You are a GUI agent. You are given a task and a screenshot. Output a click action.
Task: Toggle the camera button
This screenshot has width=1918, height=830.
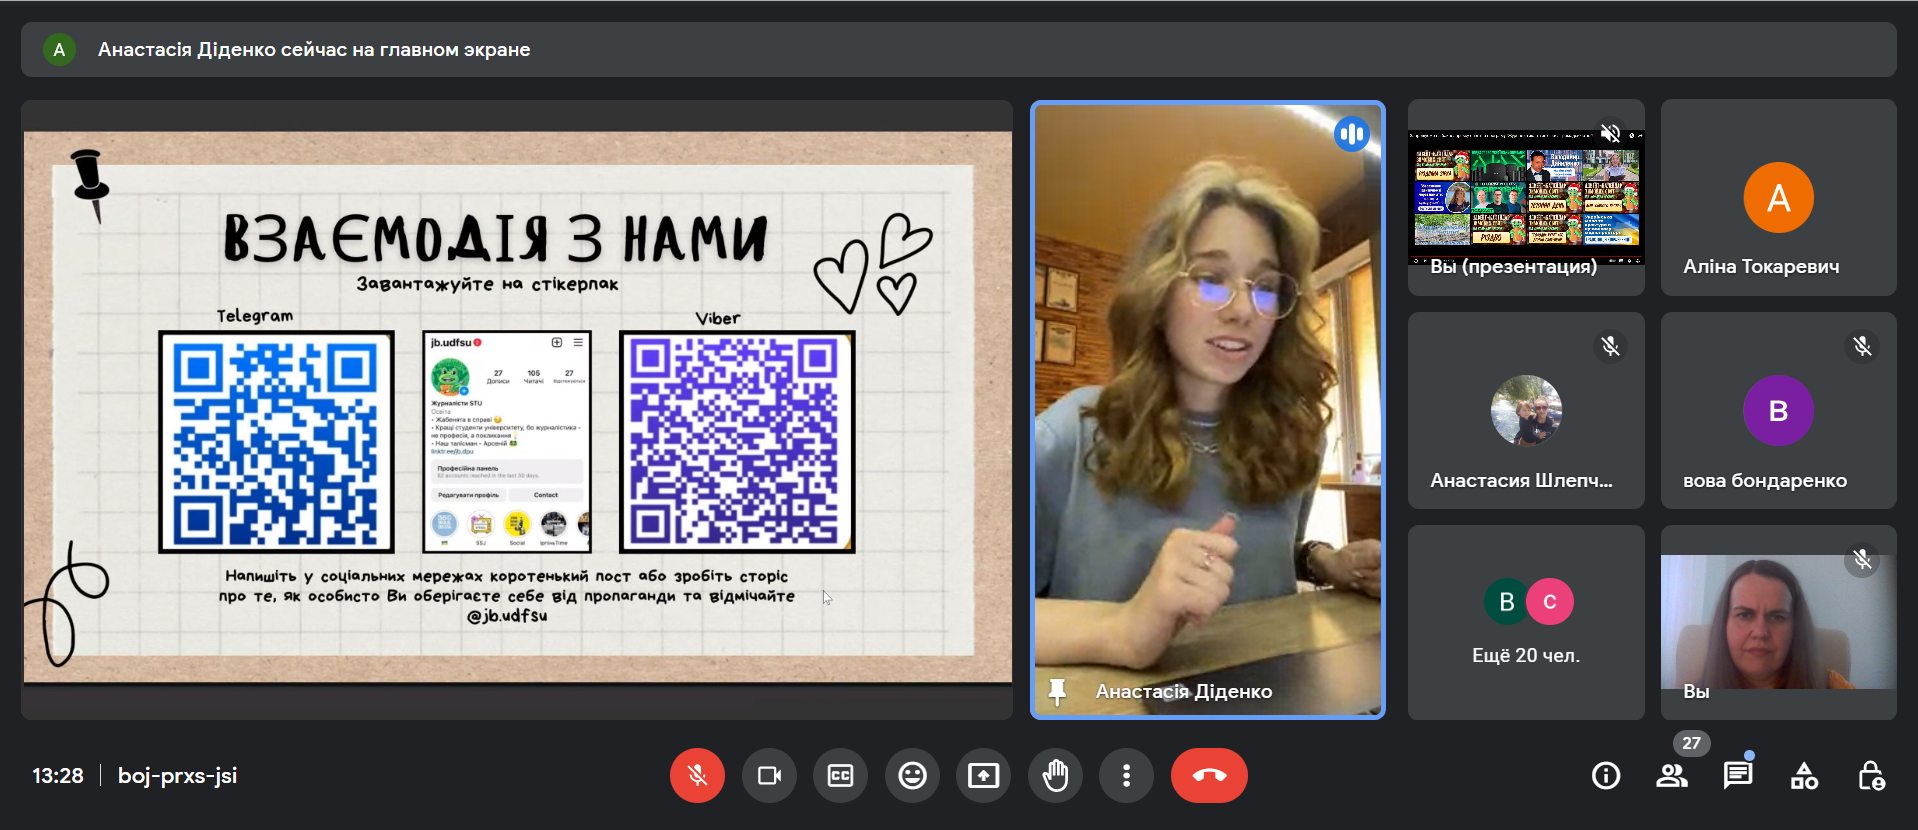[769, 775]
